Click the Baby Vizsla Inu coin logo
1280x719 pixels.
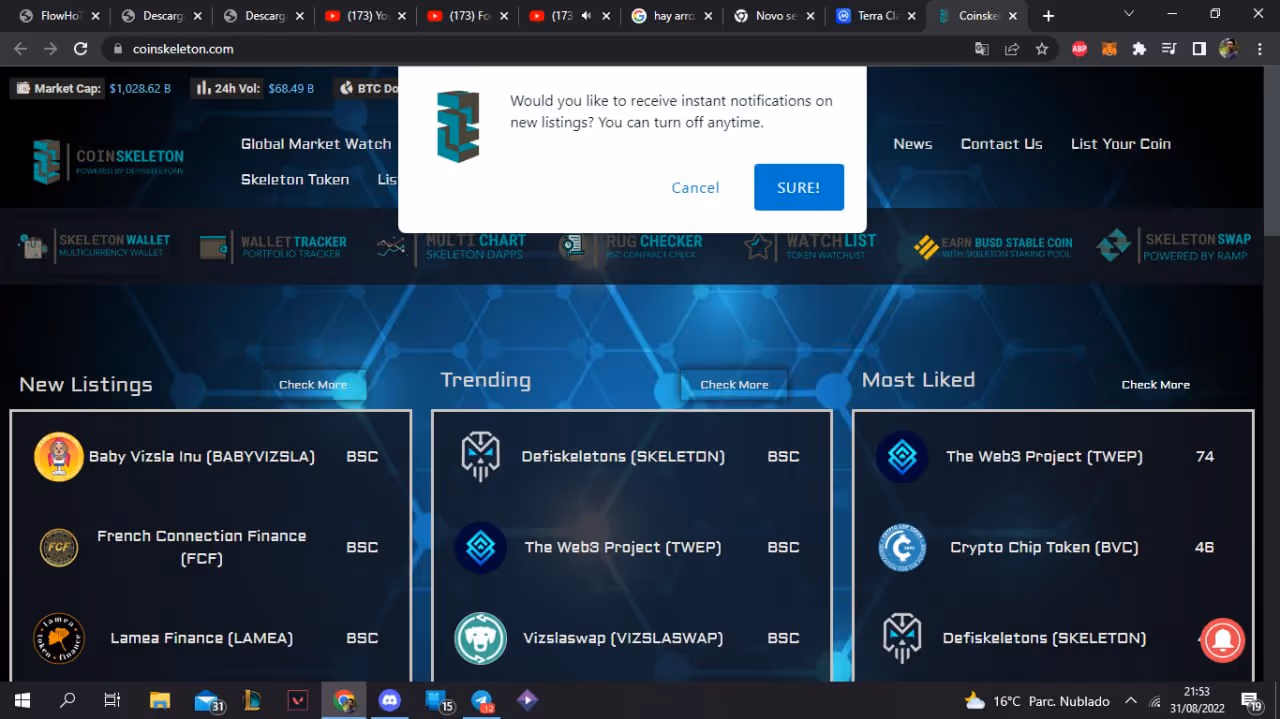point(59,457)
